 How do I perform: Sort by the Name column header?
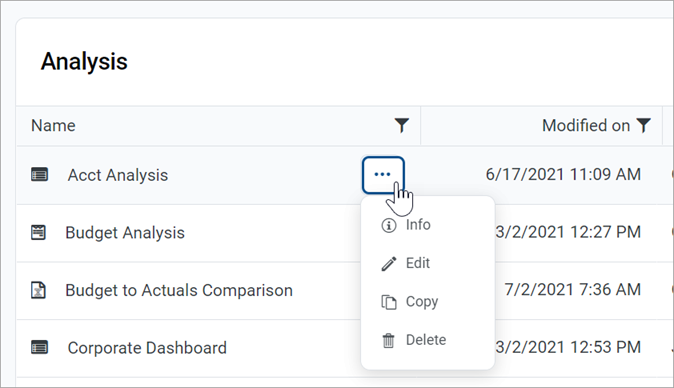53,125
